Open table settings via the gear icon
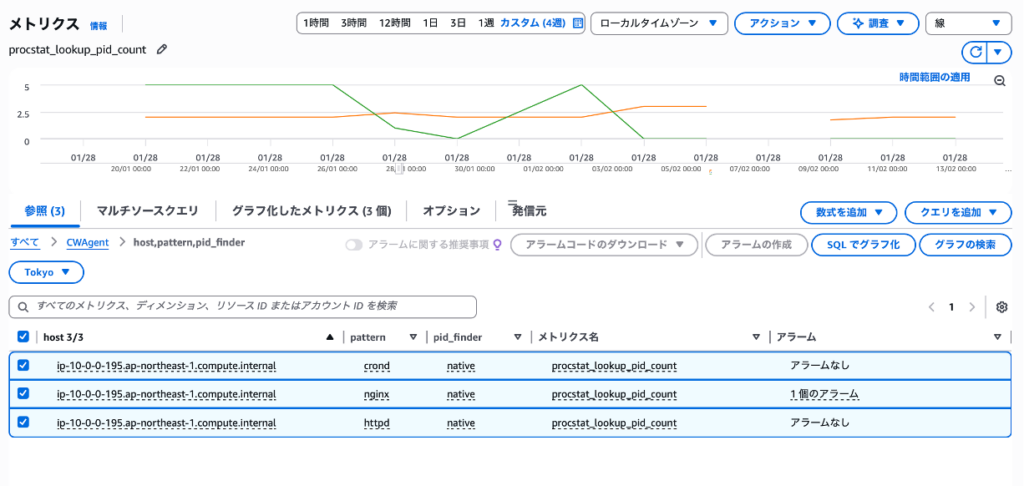Screen dimensions: 1024x486 (x=1002, y=307)
